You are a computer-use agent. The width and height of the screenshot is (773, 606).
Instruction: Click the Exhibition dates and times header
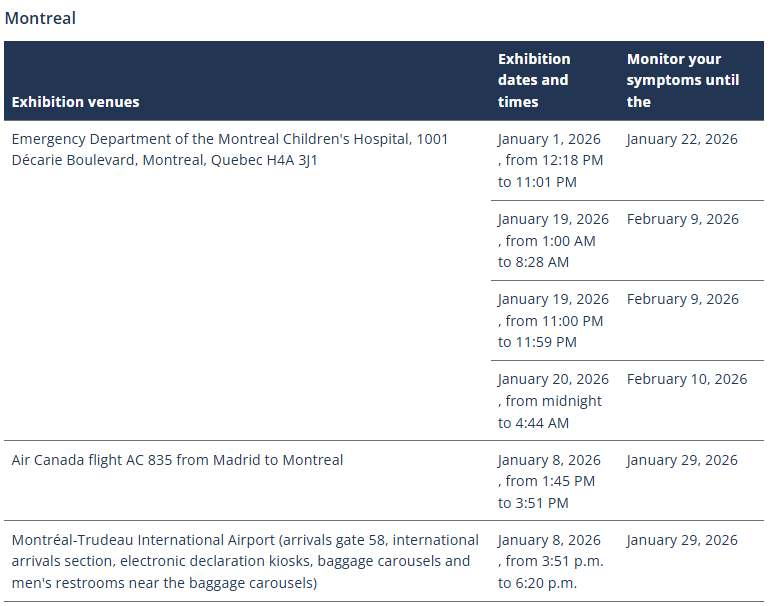[x=534, y=80]
